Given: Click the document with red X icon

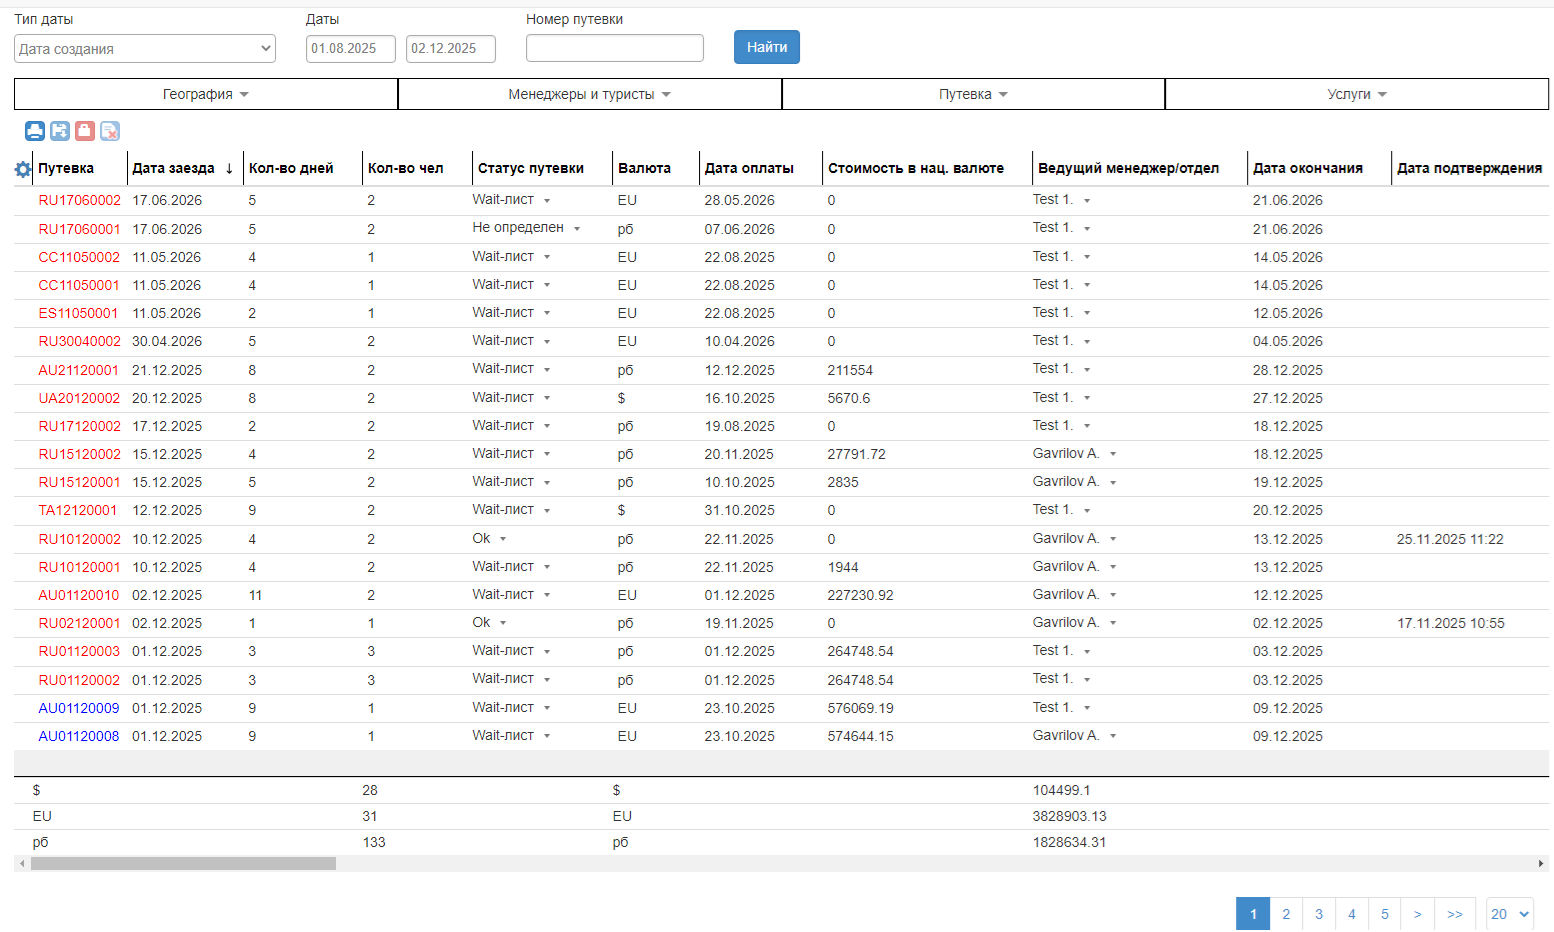Looking at the screenshot, I should click(110, 131).
